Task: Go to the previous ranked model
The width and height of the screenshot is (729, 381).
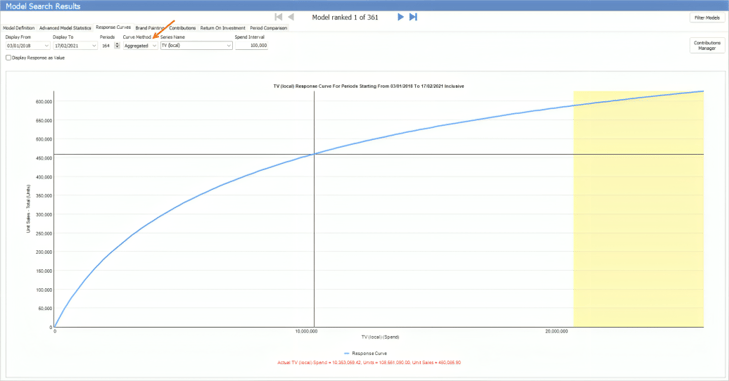Action: point(291,17)
